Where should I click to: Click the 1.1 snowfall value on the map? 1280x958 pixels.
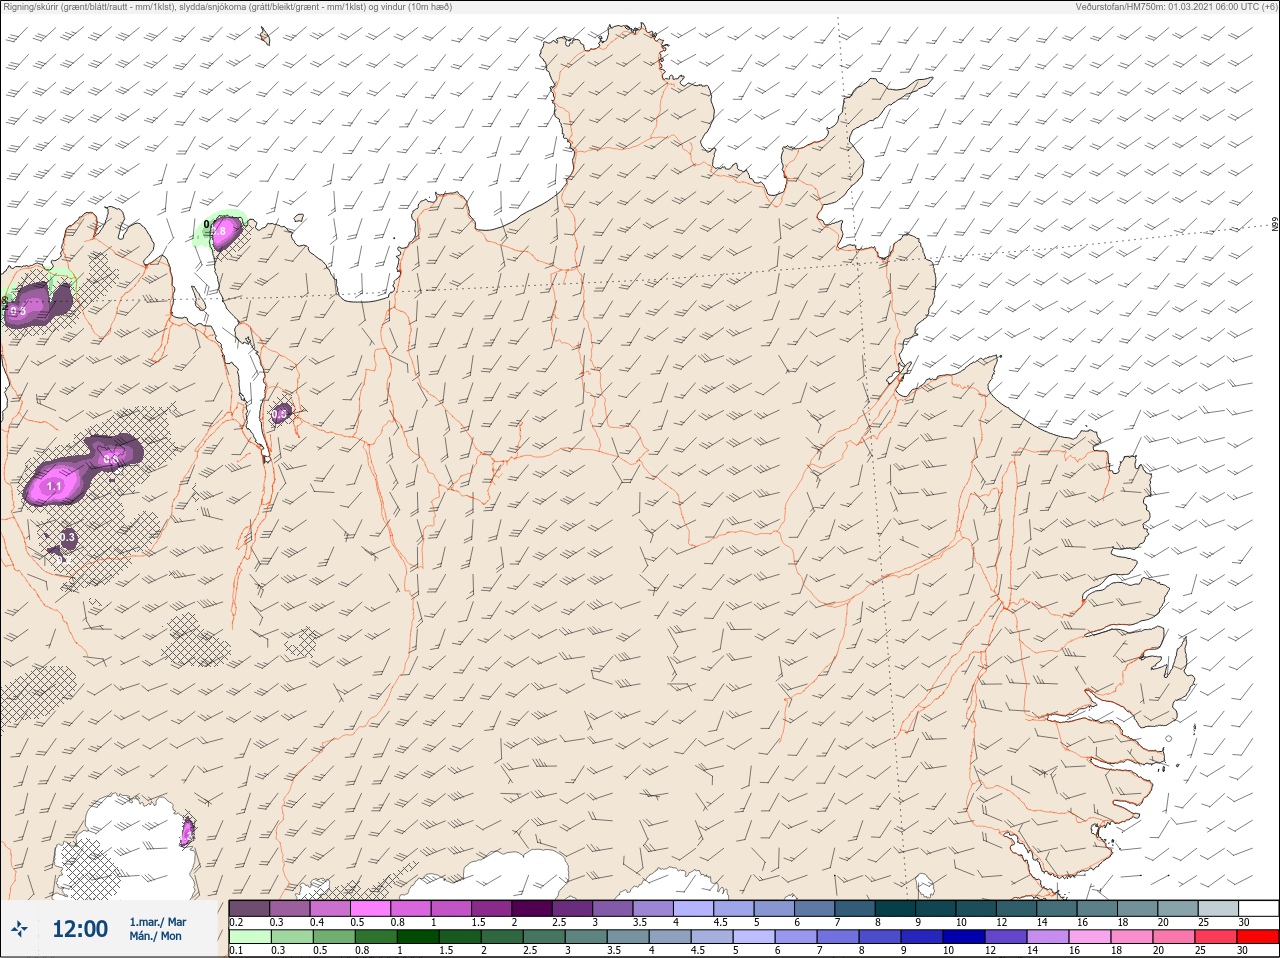pyautogui.click(x=55, y=486)
